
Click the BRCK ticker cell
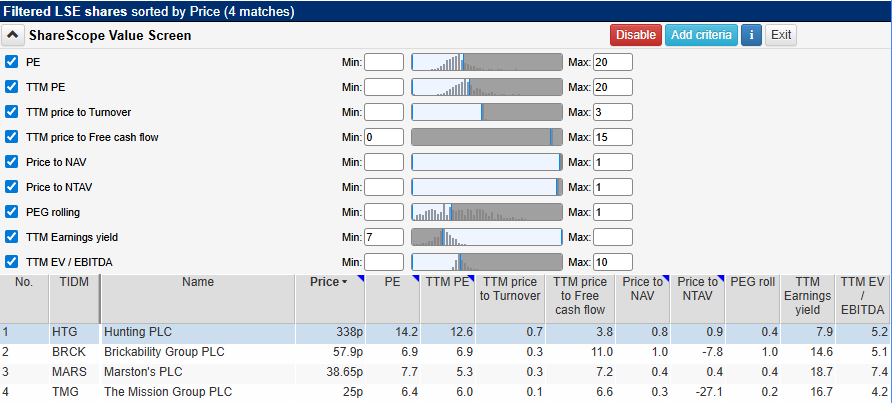tap(75, 353)
